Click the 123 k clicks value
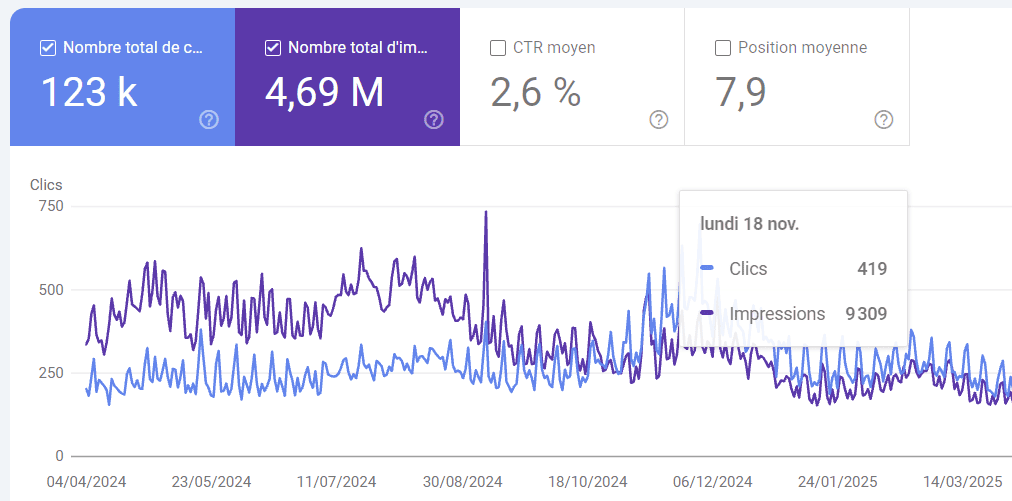1012x501 pixels. point(89,92)
